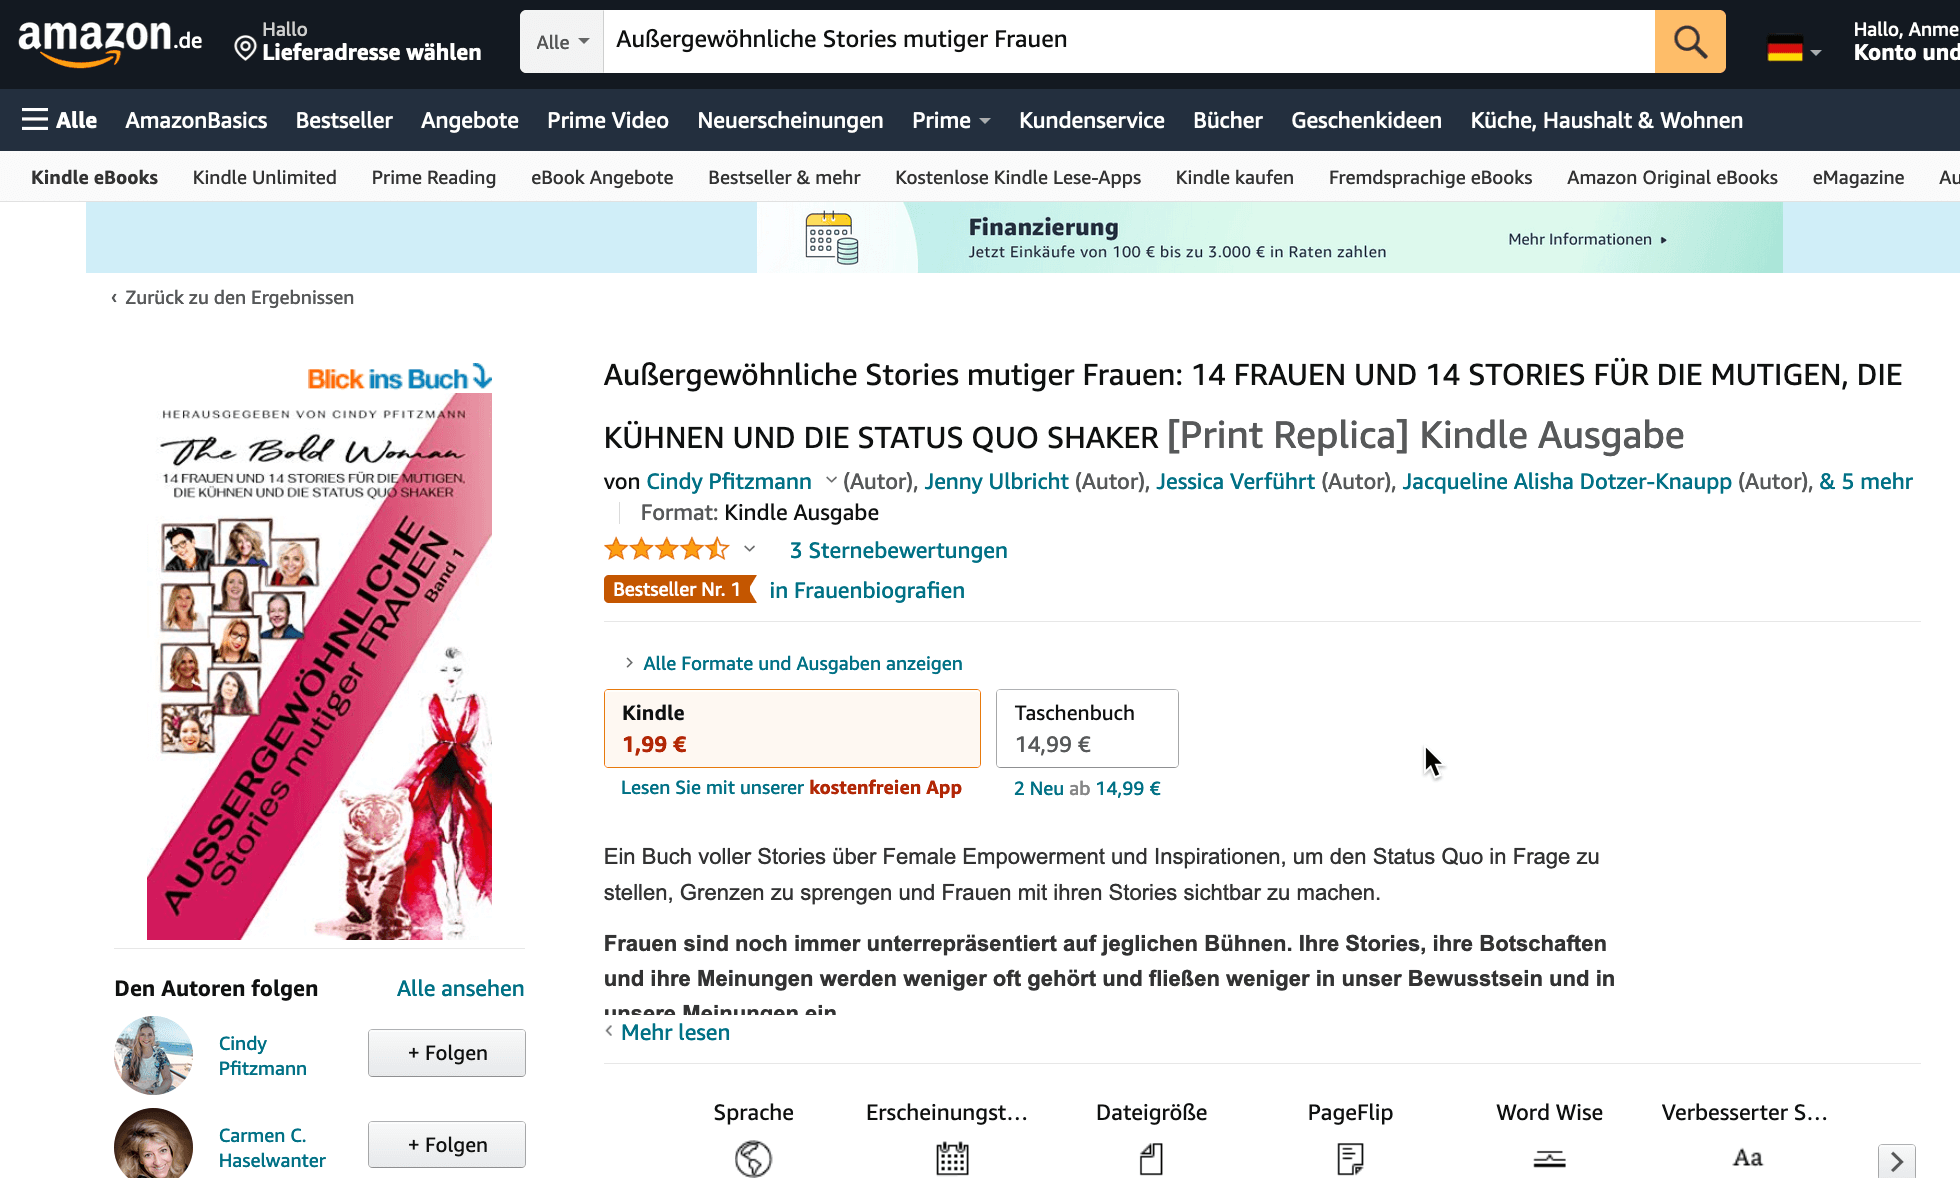Click the book cover Blick ins Buch
The height and width of the screenshot is (1178, 1960).
pyautogui.click(x=319, y=651)
